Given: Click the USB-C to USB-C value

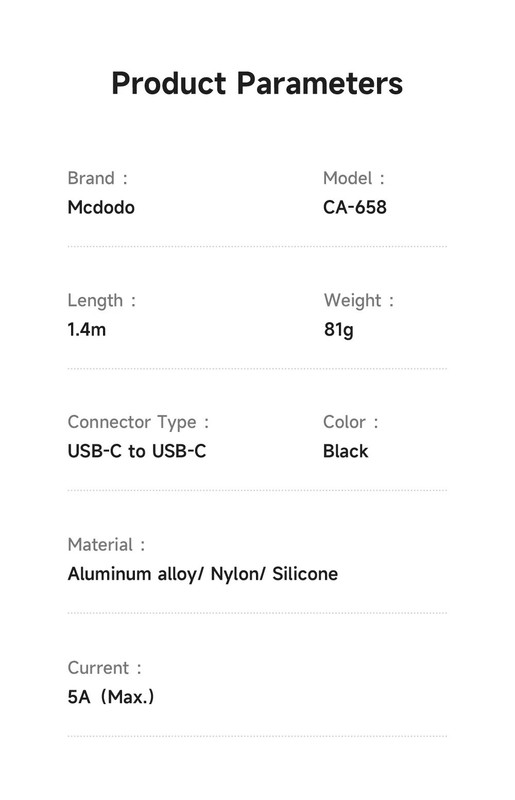Looking at the screenshot, I should pyautogui.click(x=137, y=452).
